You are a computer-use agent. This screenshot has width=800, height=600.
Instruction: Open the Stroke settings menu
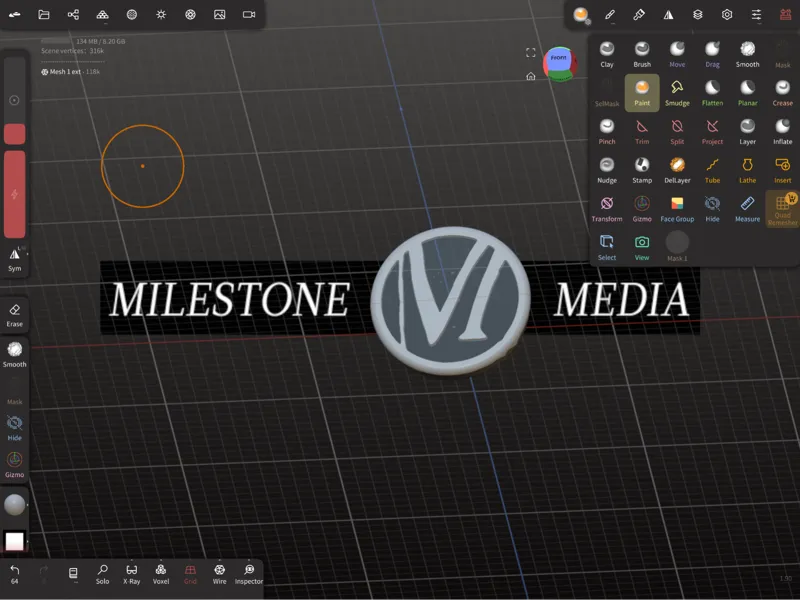610,15
